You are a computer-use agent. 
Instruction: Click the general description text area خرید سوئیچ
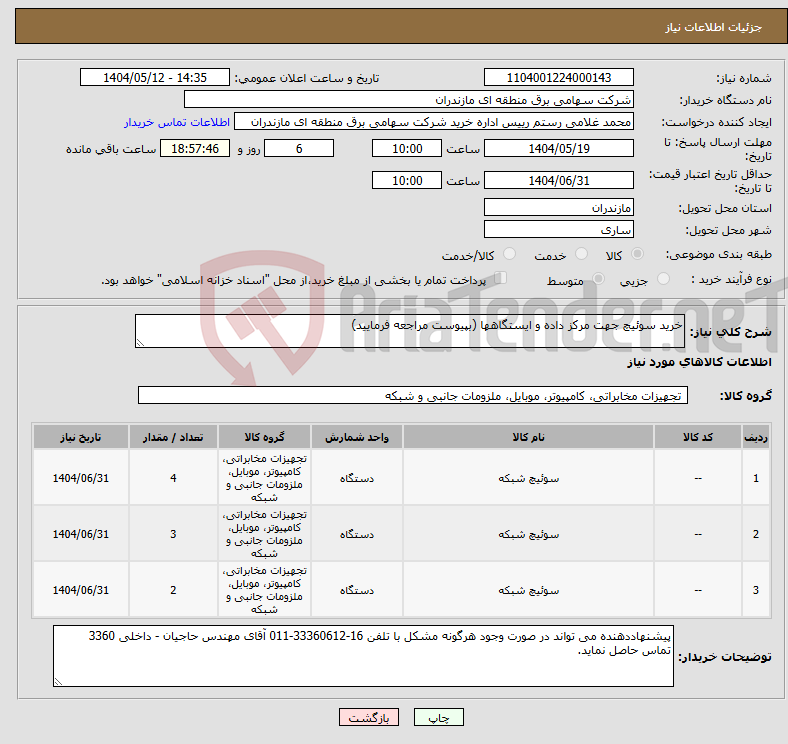click(x=410, y=331)
